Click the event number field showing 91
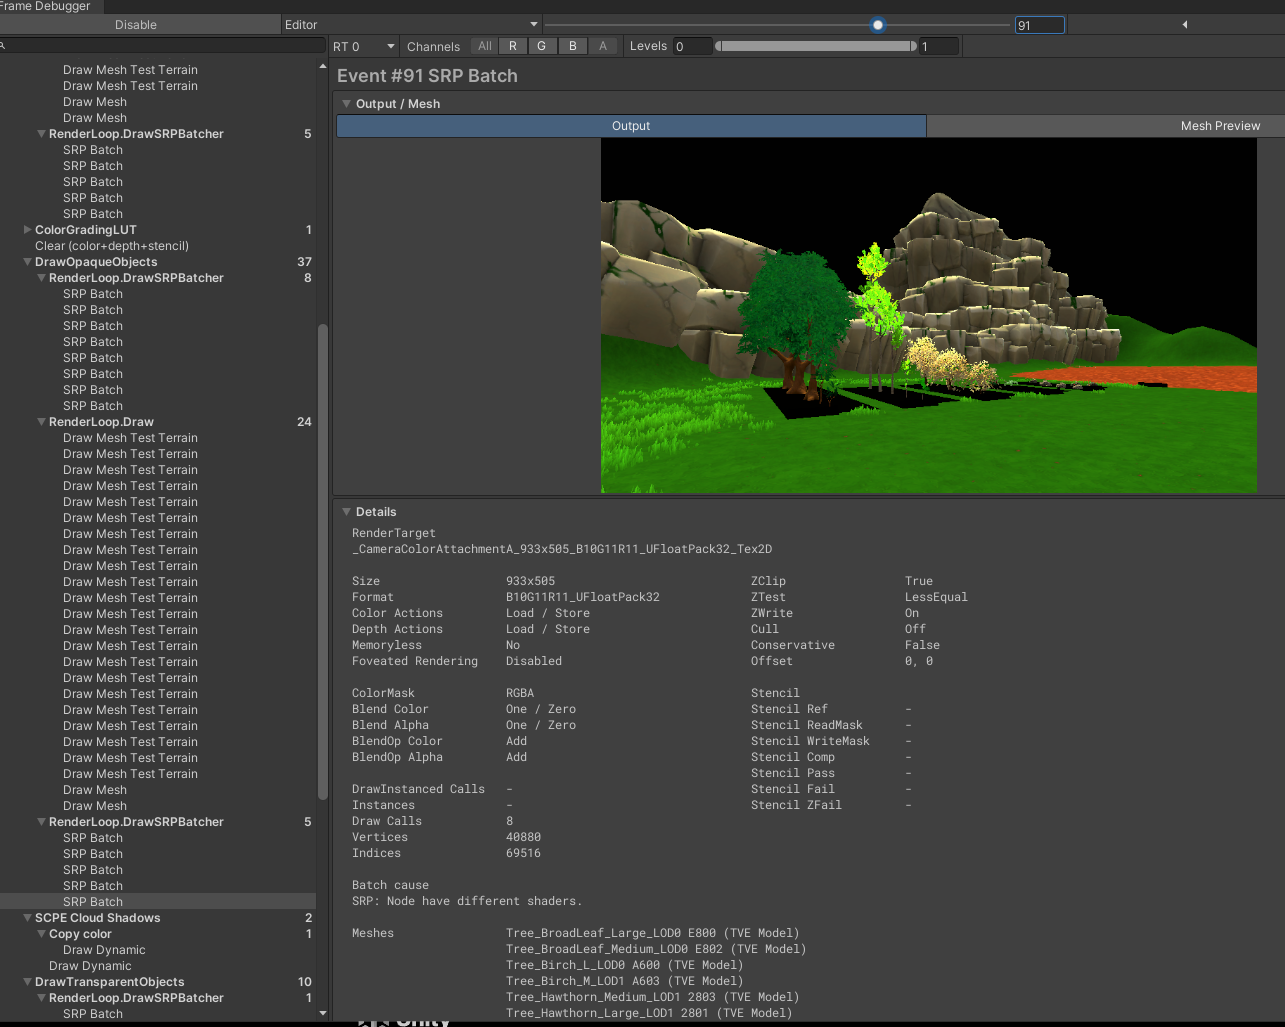 tap(1039, 25)
